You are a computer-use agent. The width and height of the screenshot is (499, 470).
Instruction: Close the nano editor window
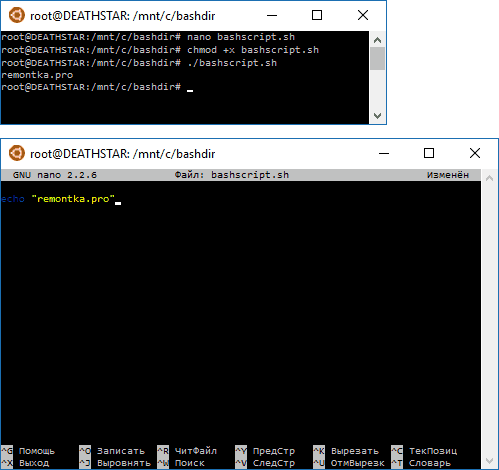(x=475, y=153)
